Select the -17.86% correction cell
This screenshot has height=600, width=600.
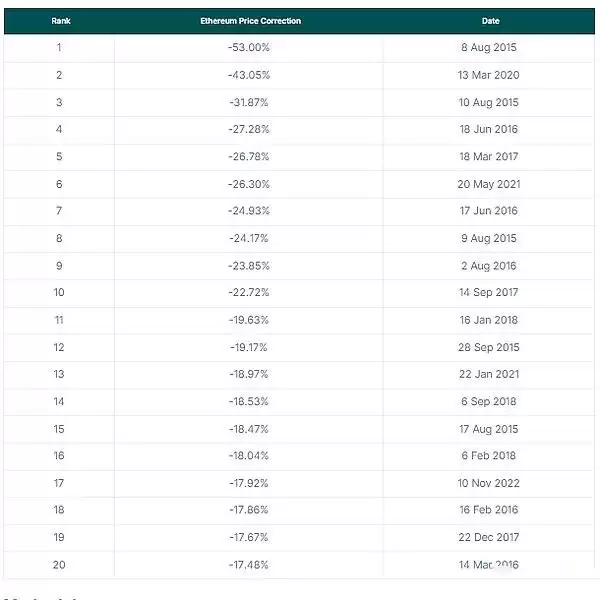tap(249, 510)
